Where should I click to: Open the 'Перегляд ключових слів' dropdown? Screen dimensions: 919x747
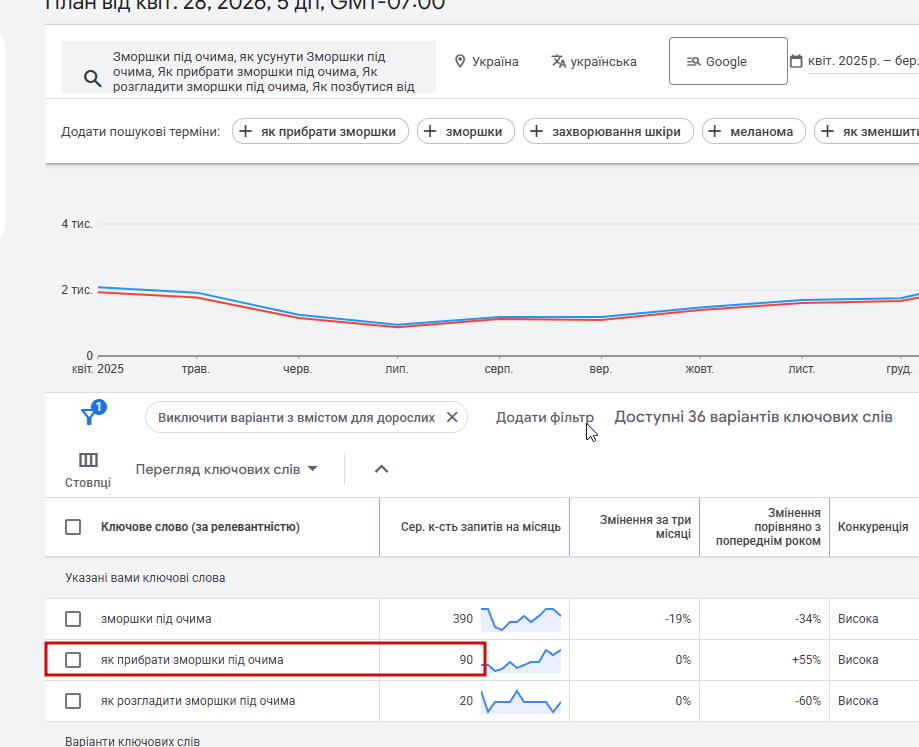pos(227,469)
